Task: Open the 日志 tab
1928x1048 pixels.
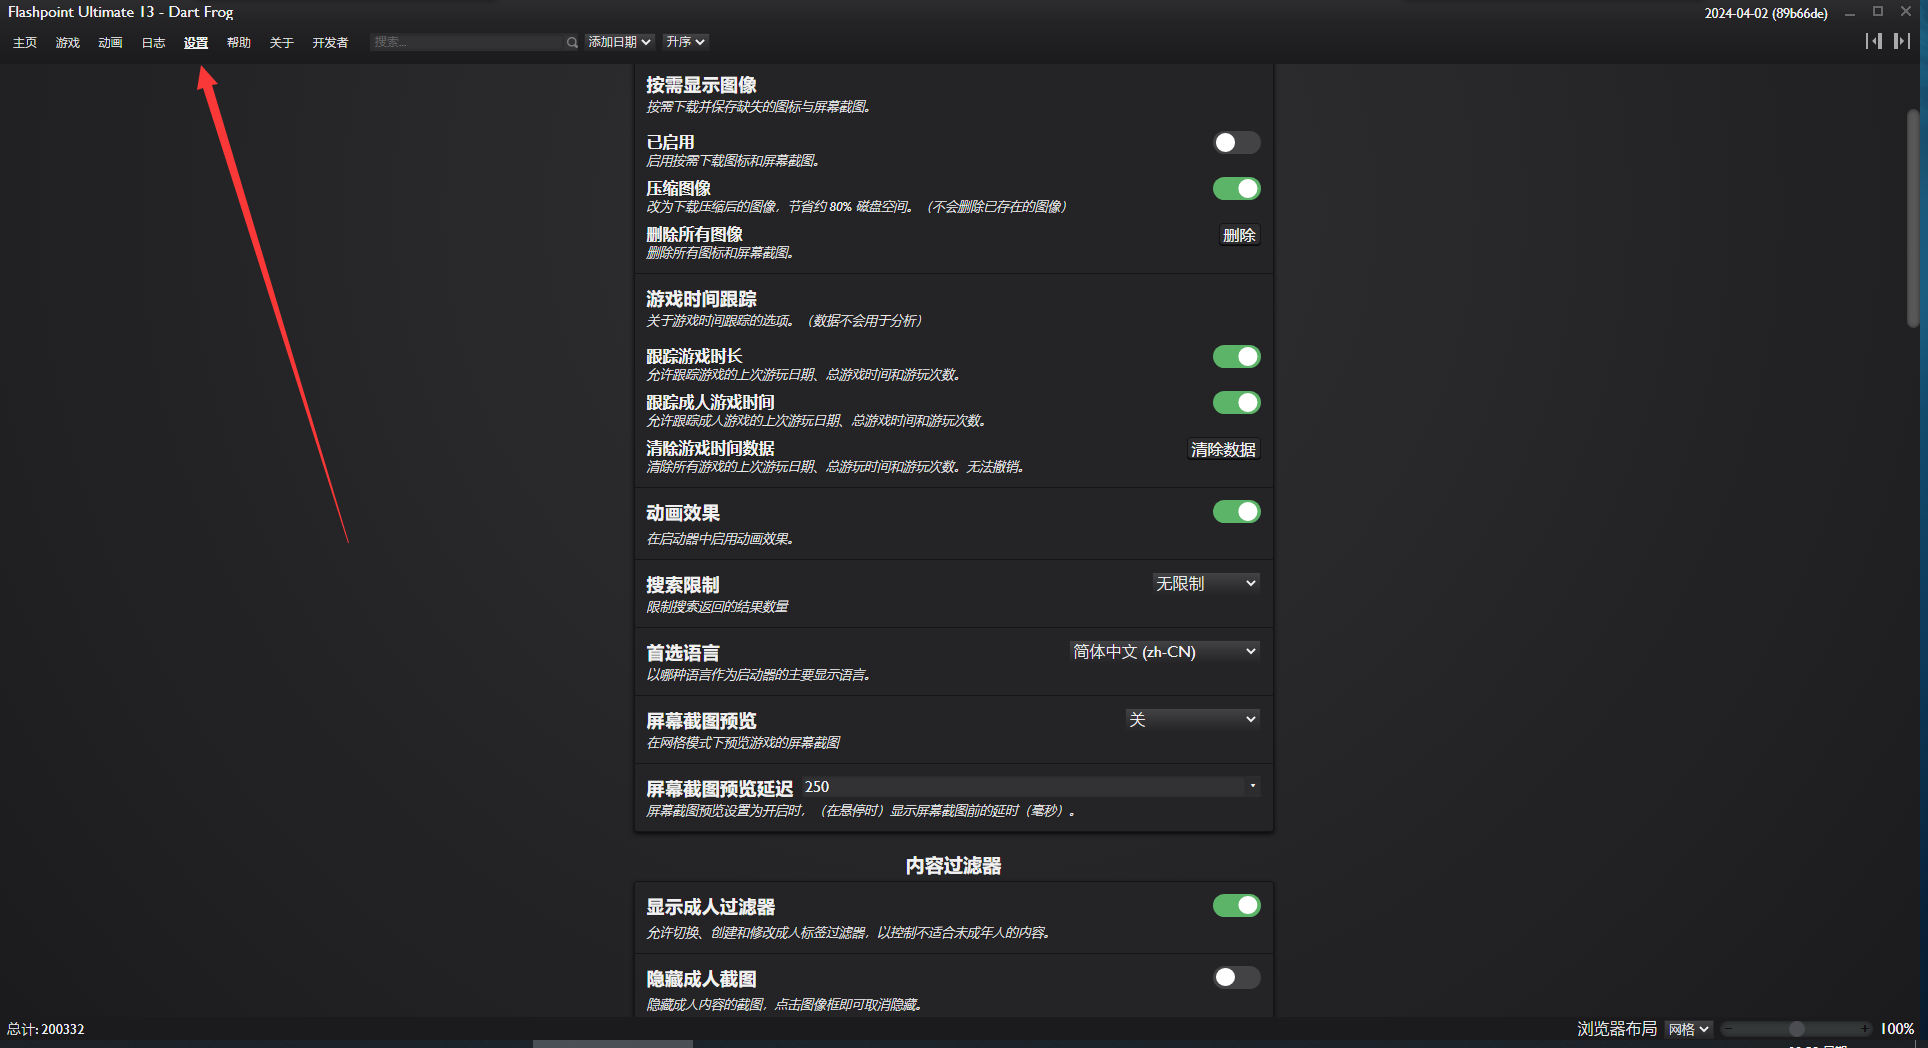Action: pyautogui.click(x=153, y=42)
